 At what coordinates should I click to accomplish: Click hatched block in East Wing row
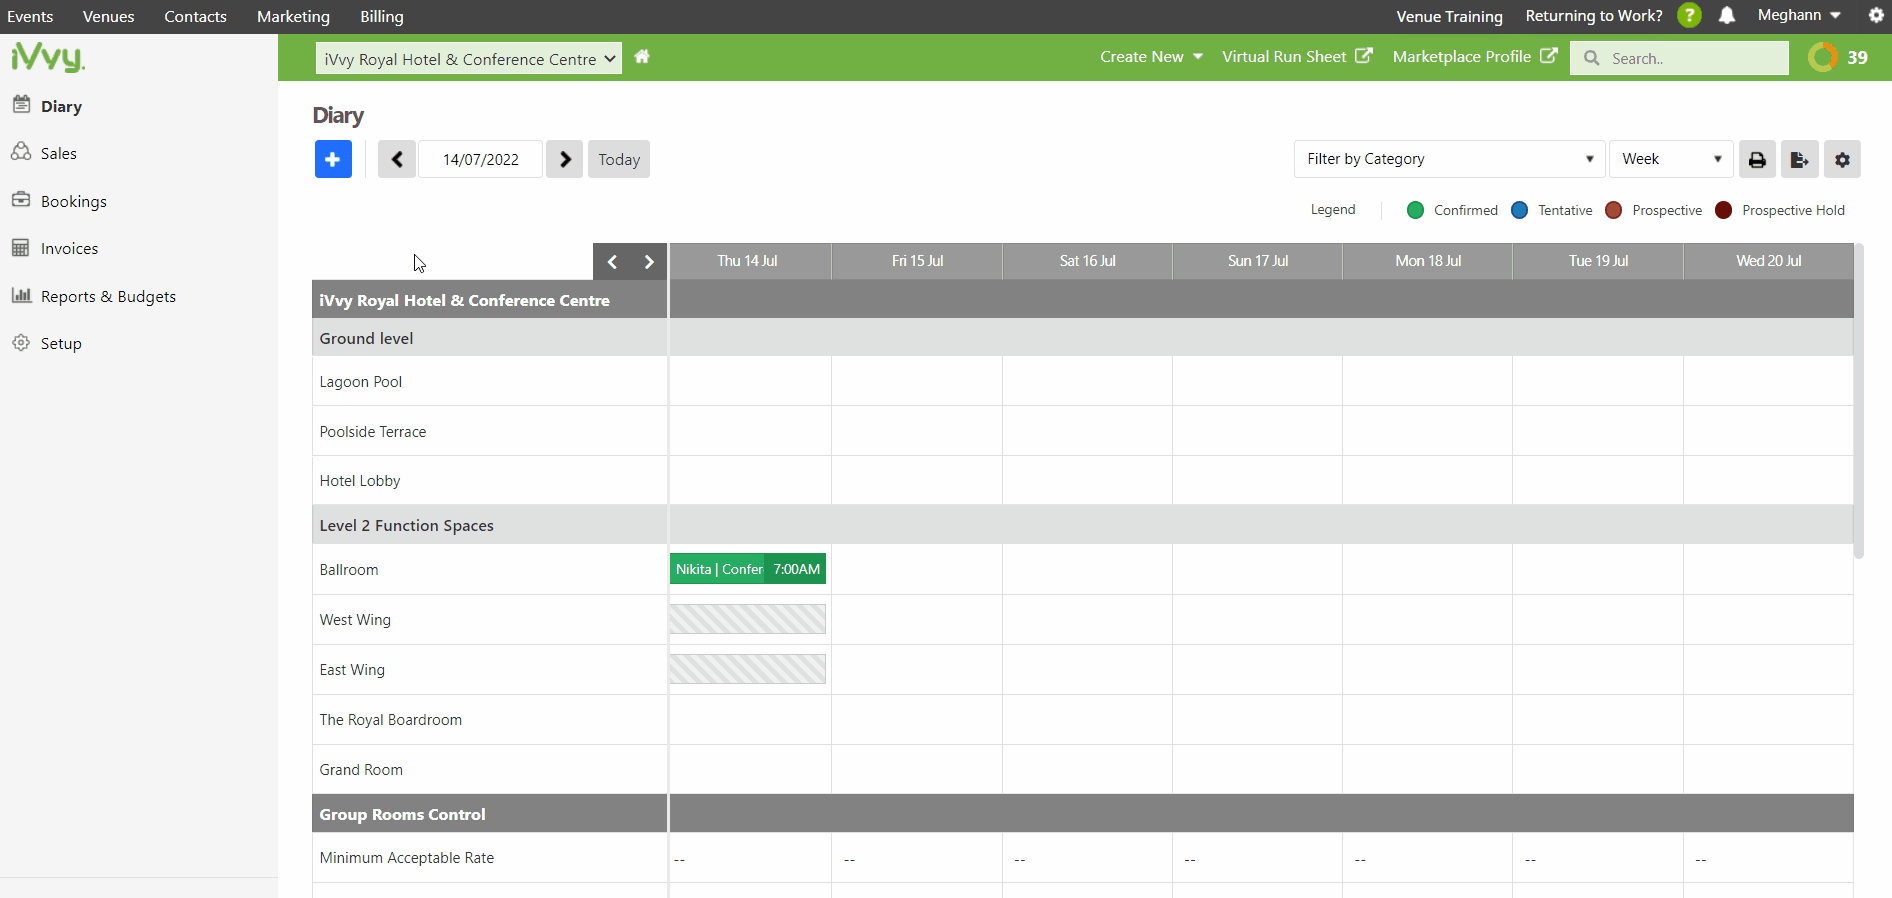(748, 669)
